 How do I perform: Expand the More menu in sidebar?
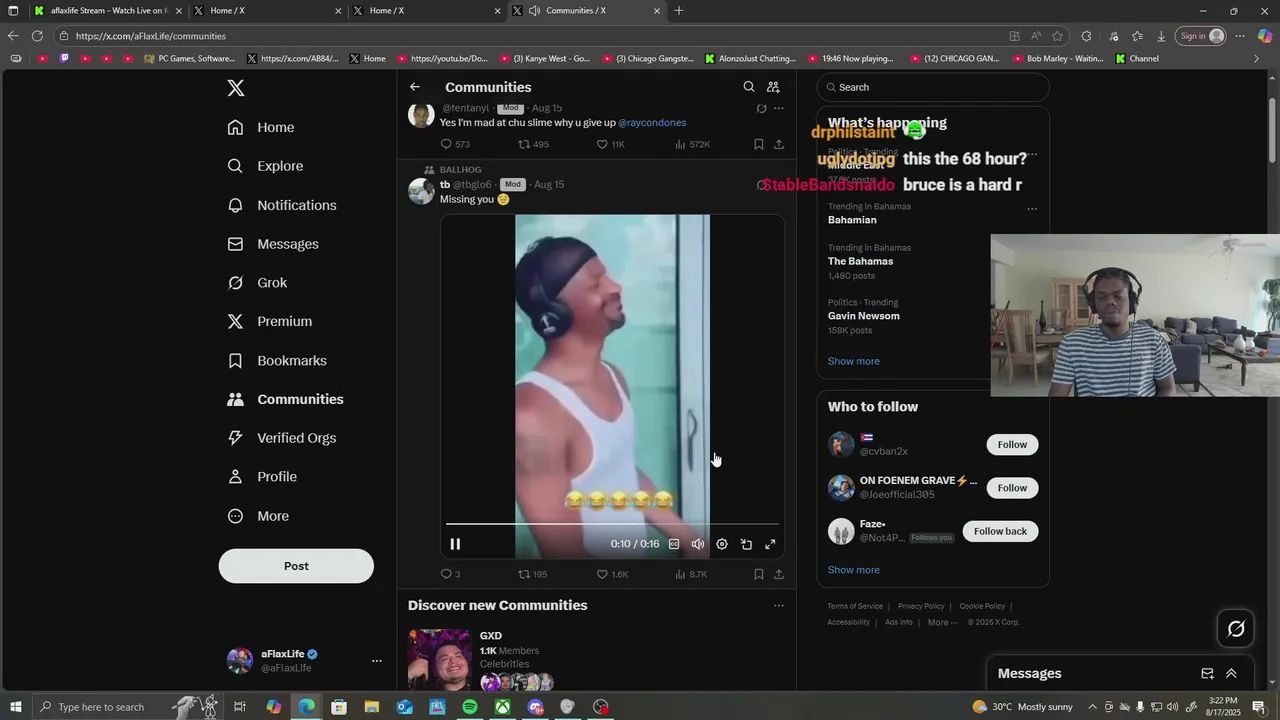tap(258, 516)
